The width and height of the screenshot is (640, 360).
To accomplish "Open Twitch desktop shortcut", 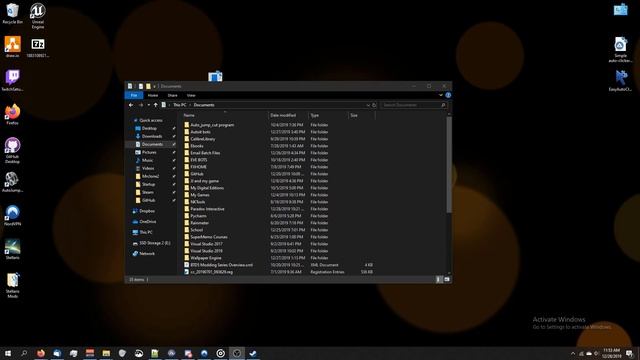I will (12, 80).
